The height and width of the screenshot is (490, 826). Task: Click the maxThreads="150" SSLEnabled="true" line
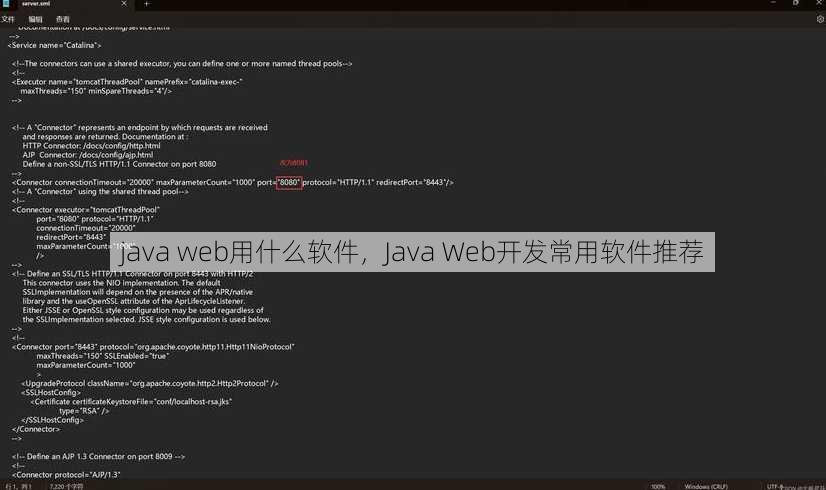pyautogui.click(x=102, y=356)
